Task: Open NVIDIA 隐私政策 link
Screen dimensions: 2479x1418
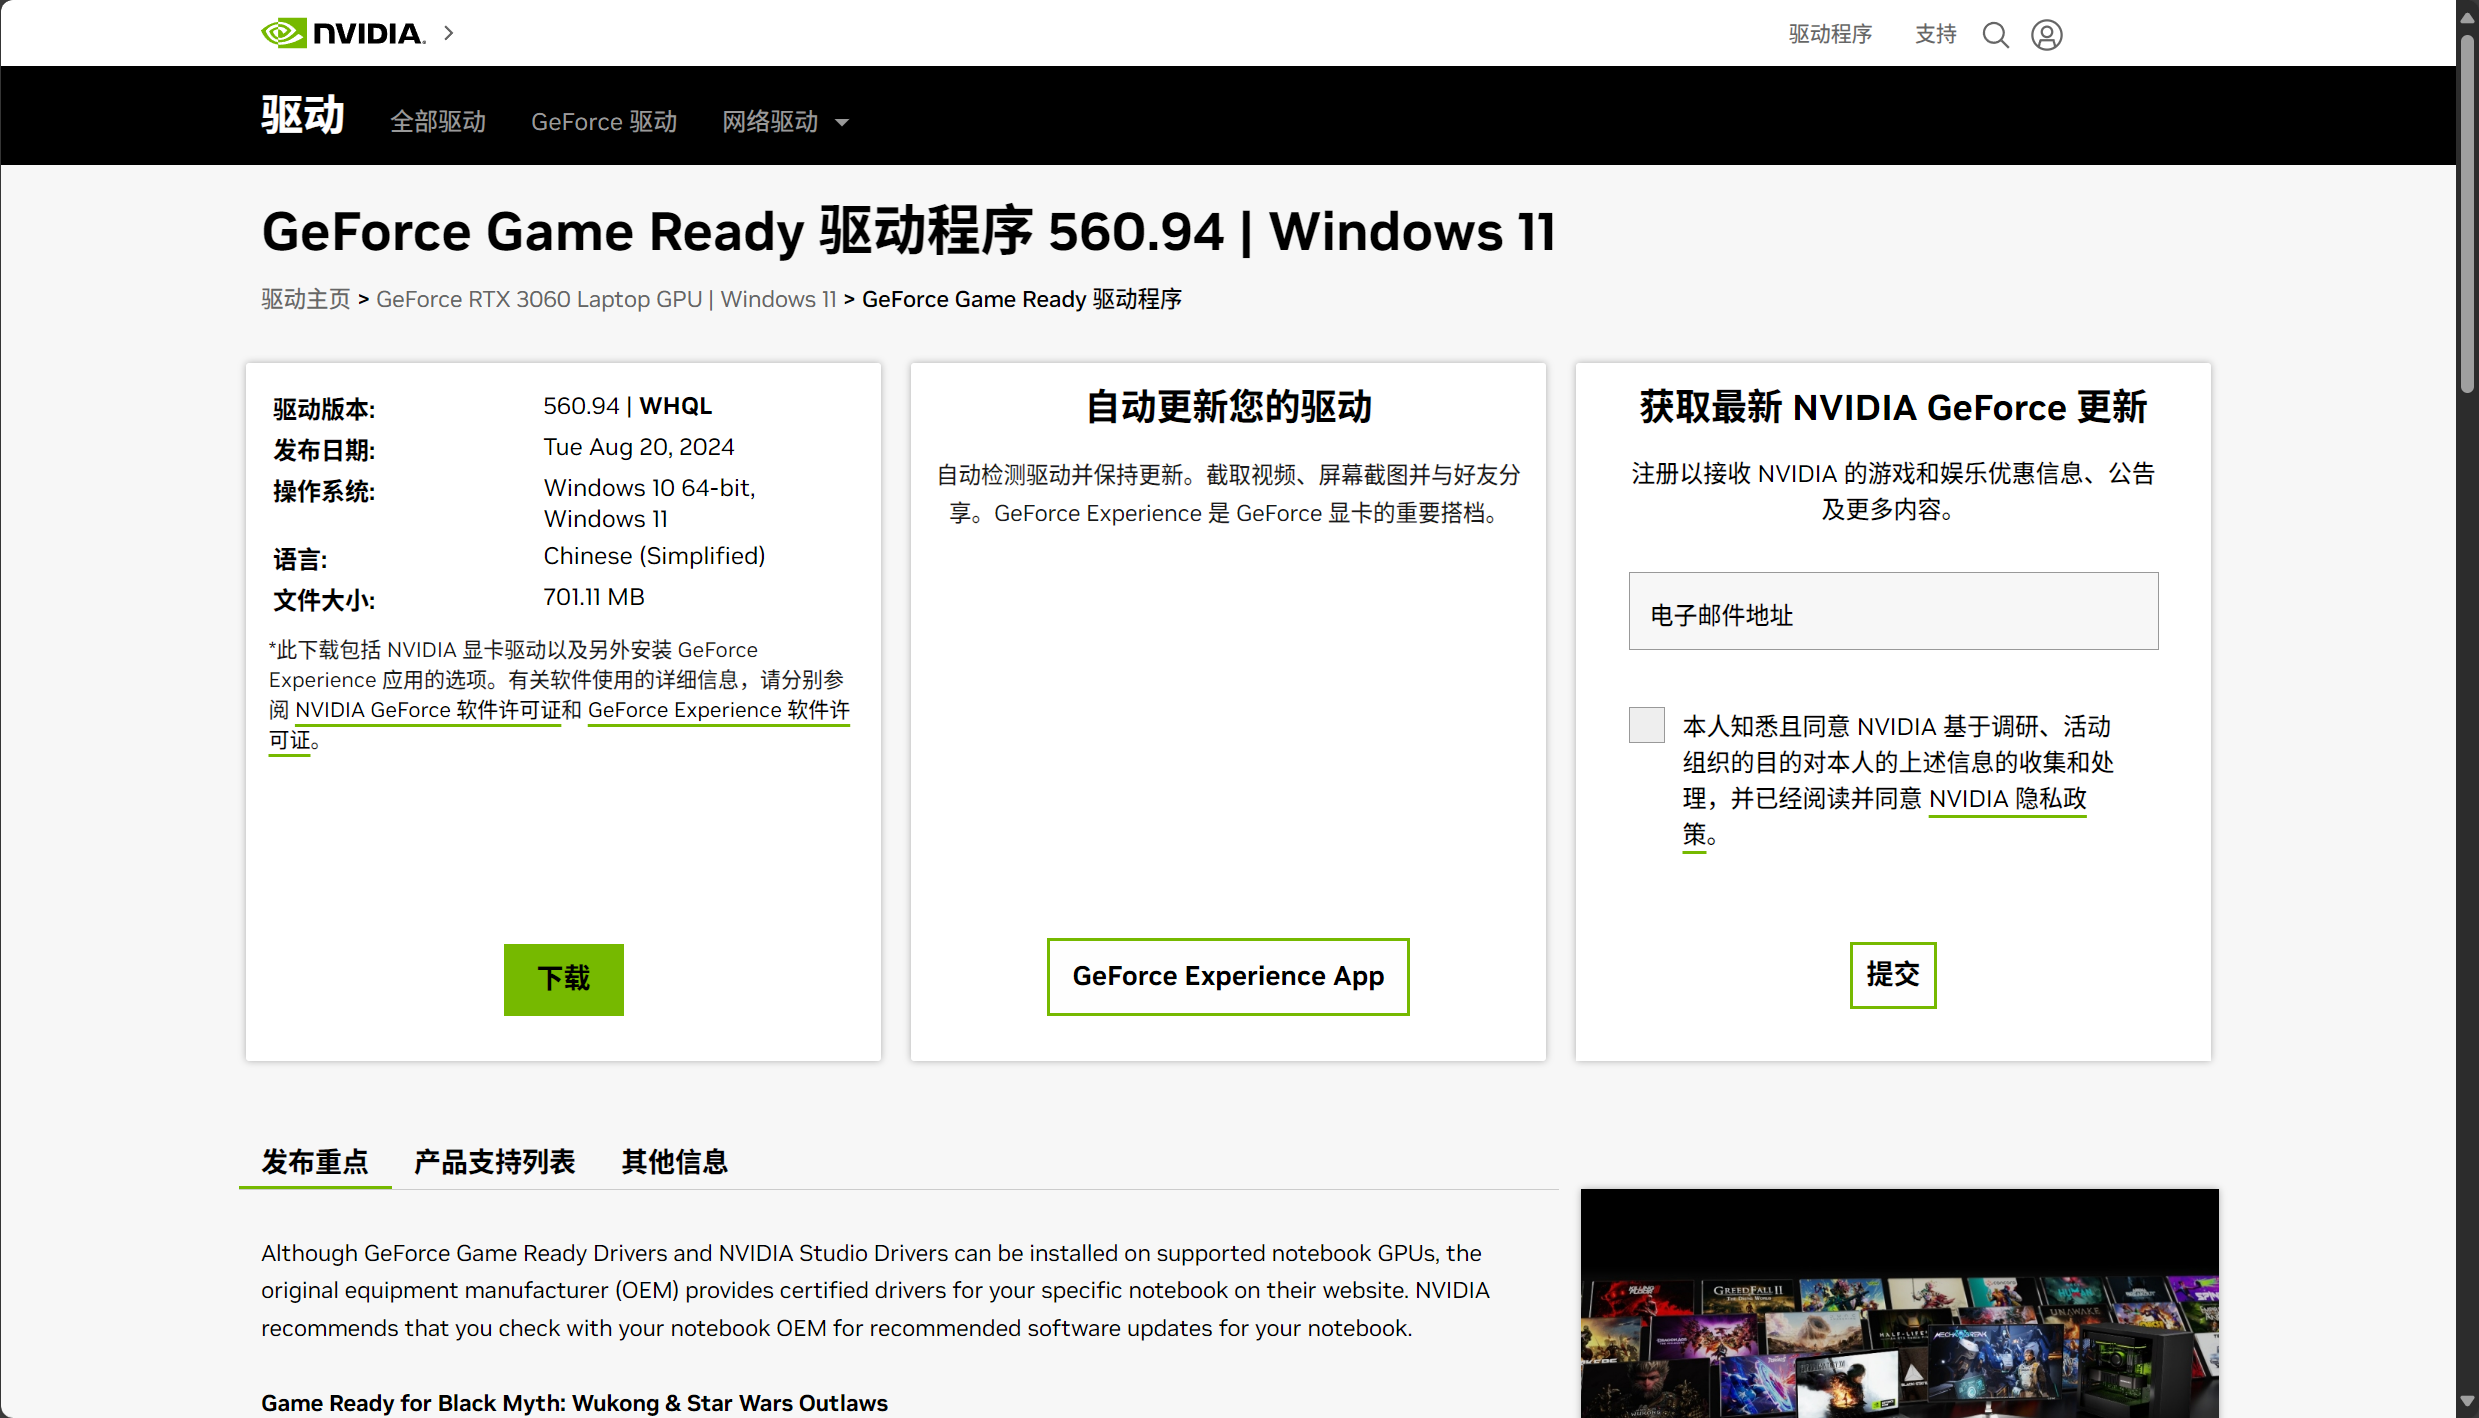Action: (2006, 799)
